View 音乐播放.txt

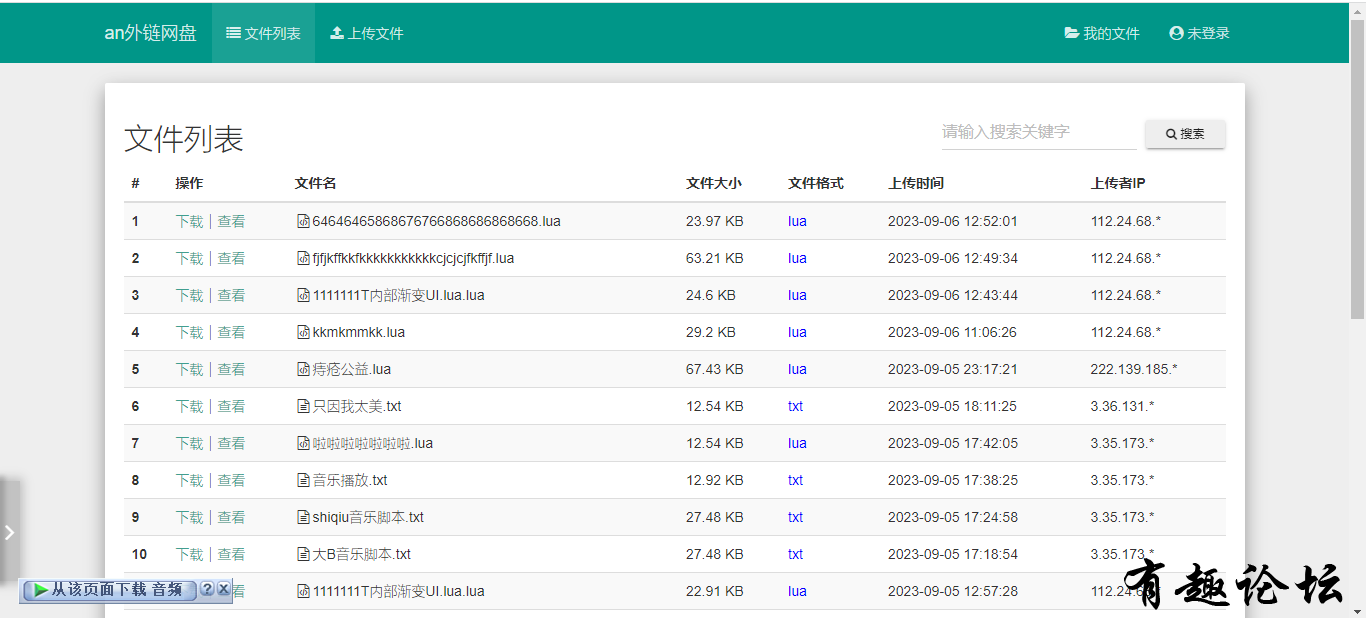coord(231,480)
